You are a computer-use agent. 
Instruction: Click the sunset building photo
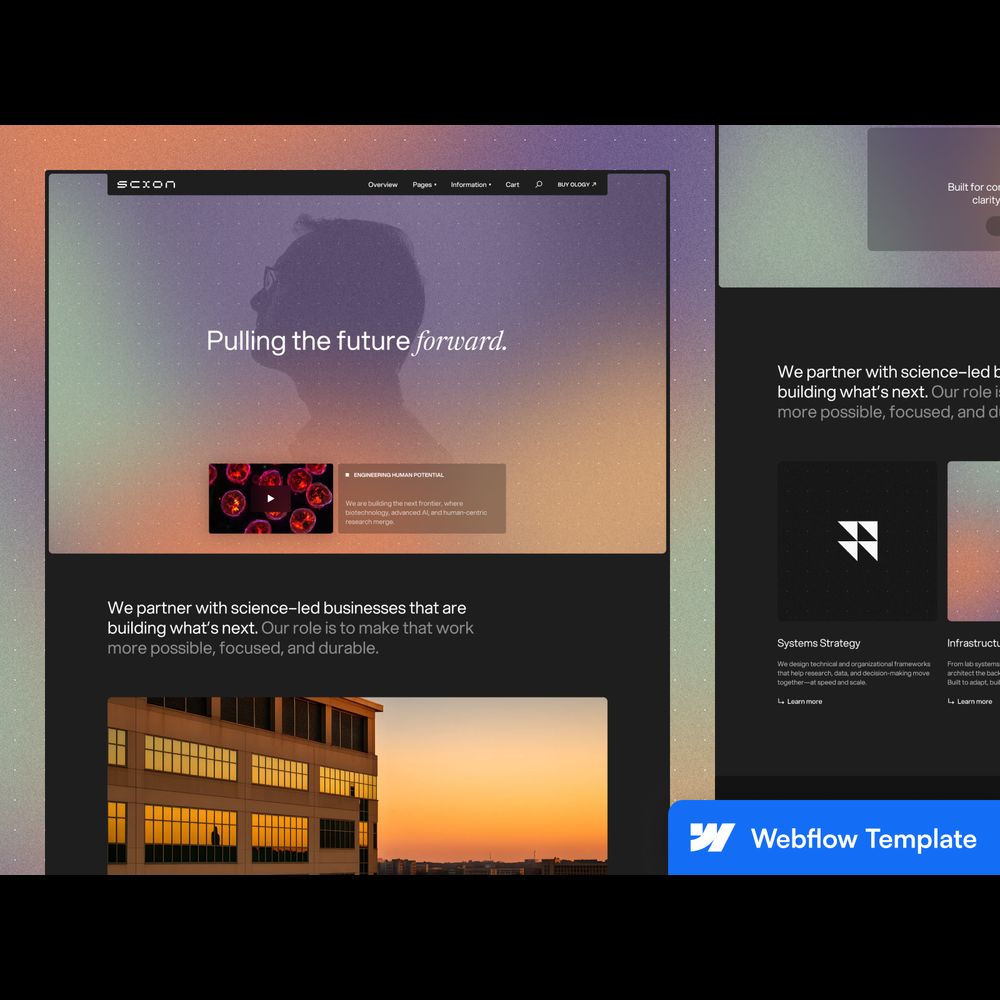[357, 785]
